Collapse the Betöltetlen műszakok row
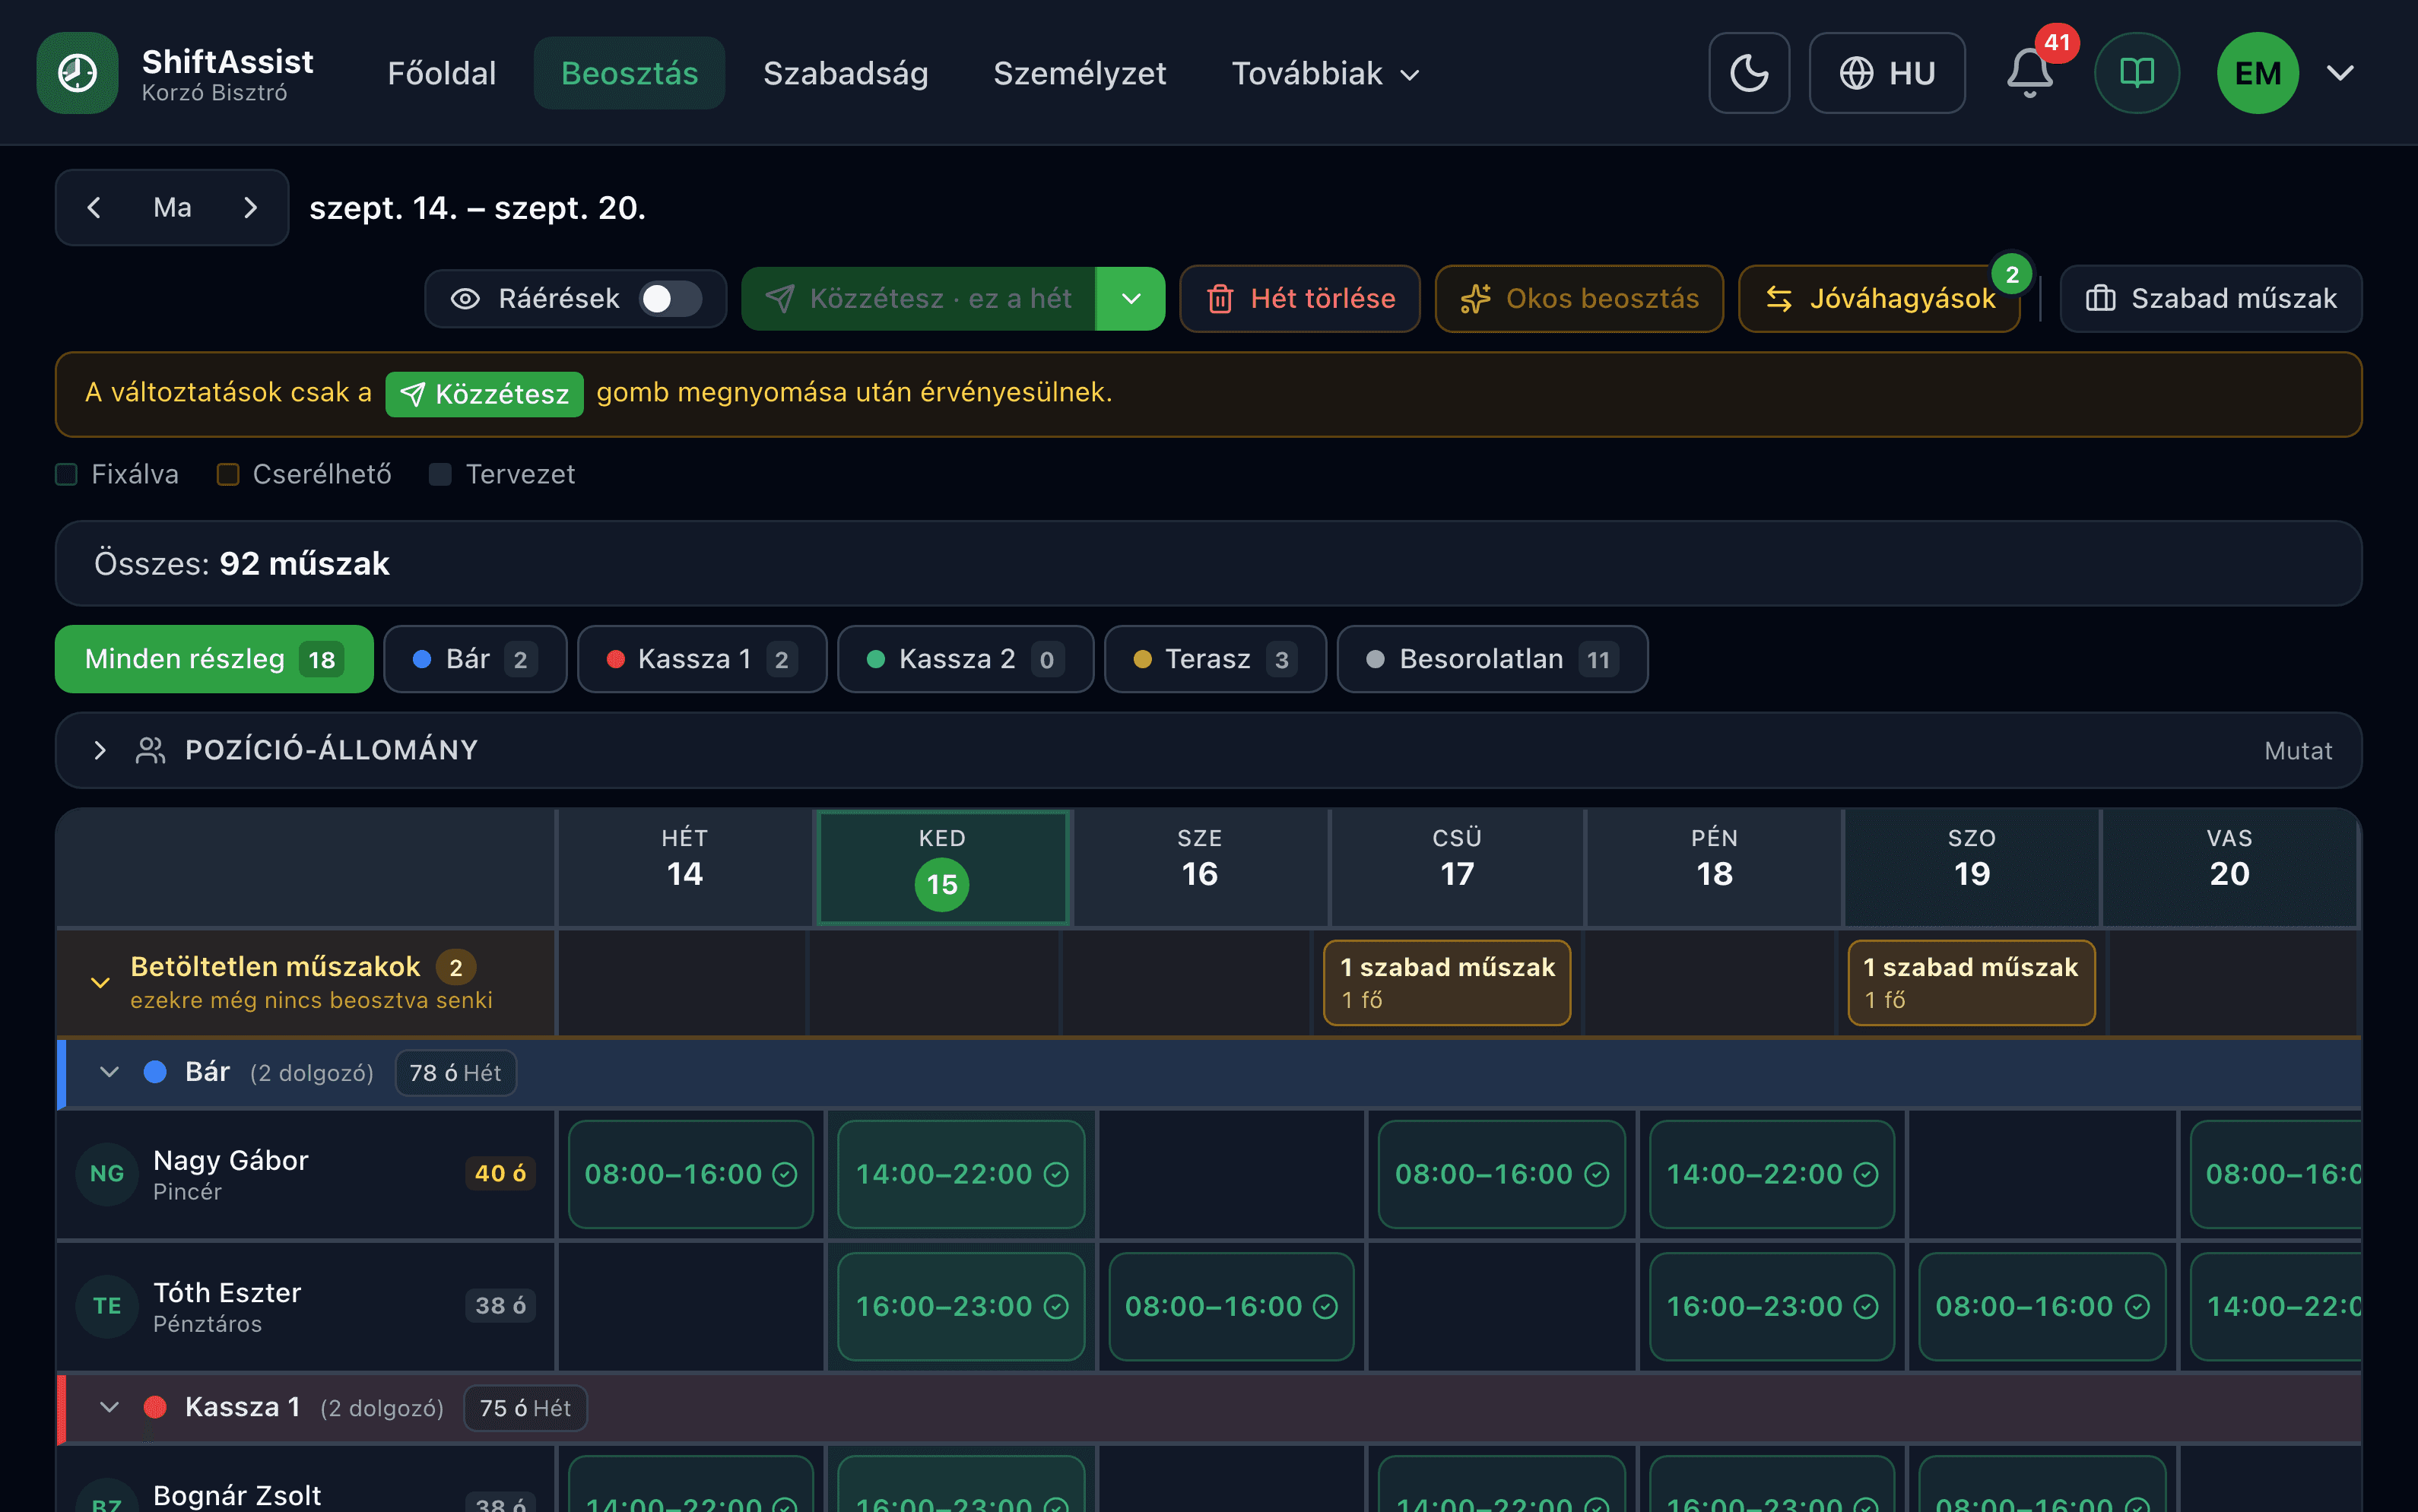Viewport: 2418px width, 1512px height. click(x=100, y=982)
